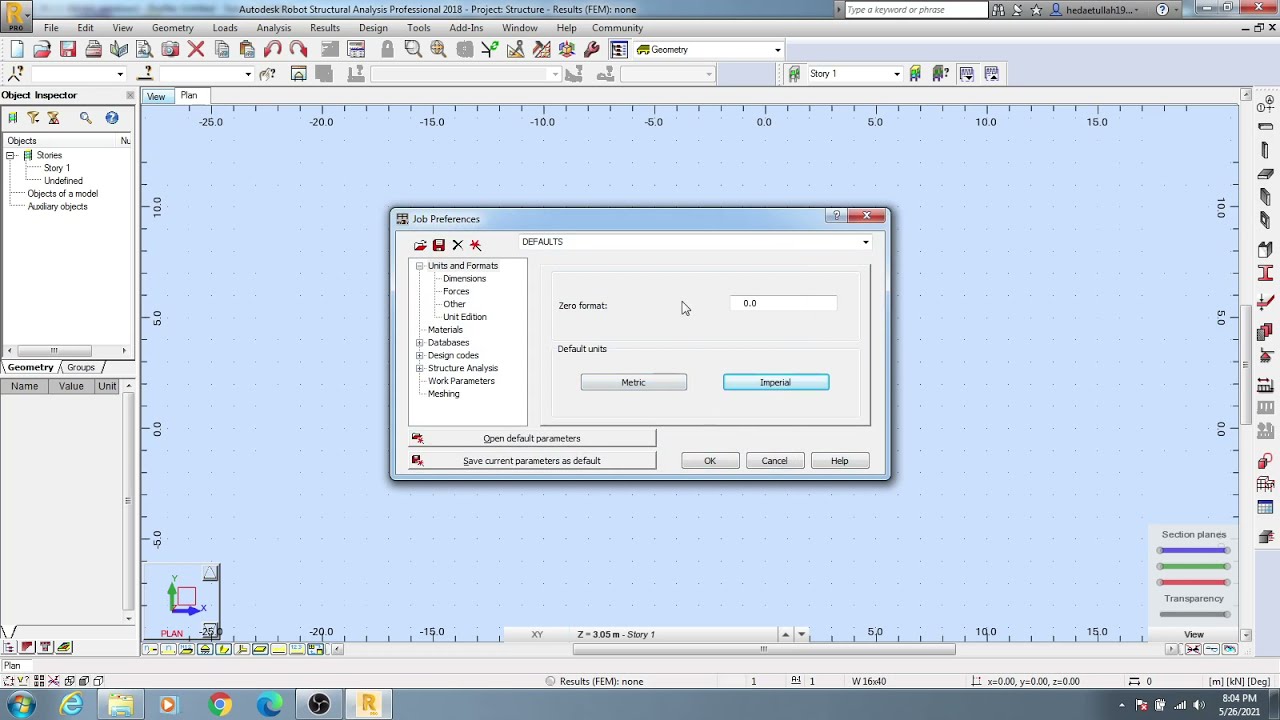Screen dimensions: 1280x720
Task: Select Story 1 in Object Inspector tree
Action: [x=56, y=169]
